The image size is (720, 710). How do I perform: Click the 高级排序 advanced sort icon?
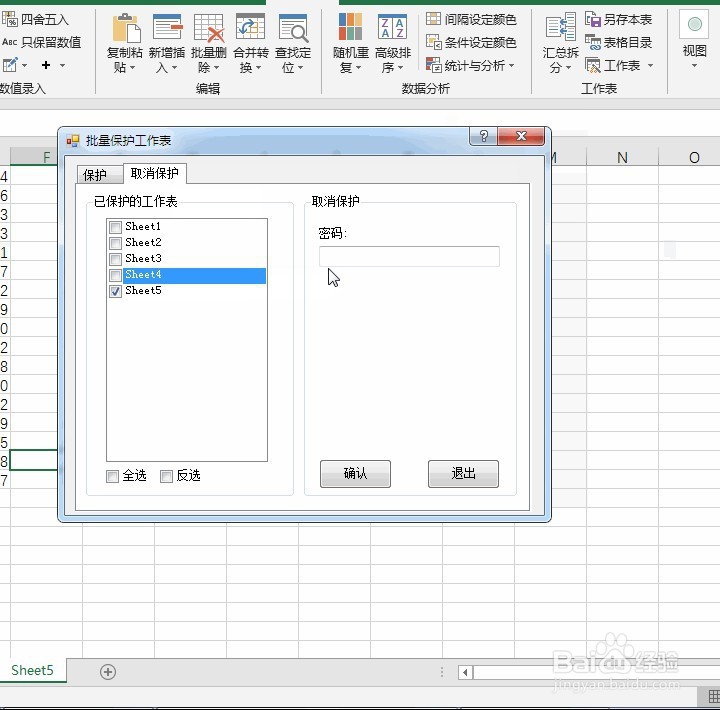pyautogui.click(x=392, y=27)
